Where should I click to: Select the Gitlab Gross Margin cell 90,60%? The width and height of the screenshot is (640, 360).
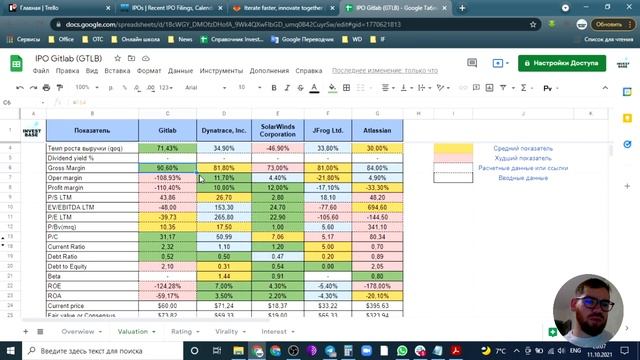(x=167, y=168)
